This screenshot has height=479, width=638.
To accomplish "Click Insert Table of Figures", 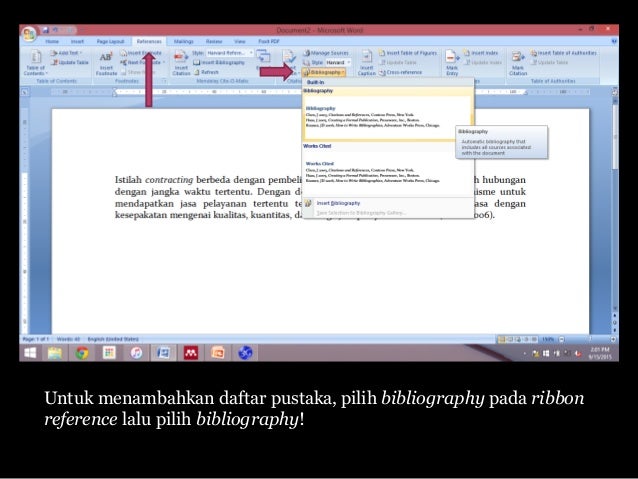I will pos(408,53).
